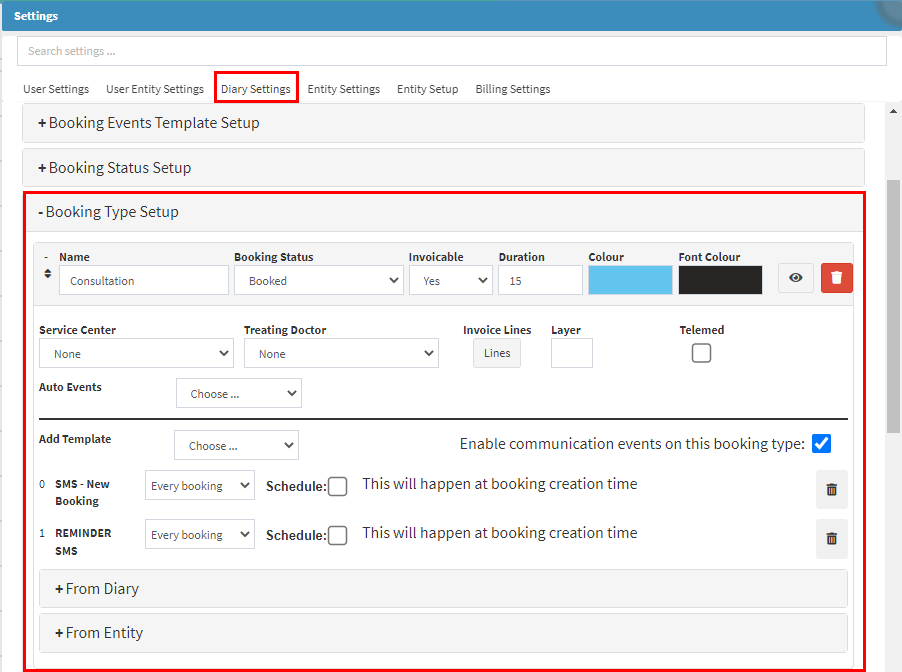Open the Entity Setup tab
902x672 pixels.
click(427, 89)
